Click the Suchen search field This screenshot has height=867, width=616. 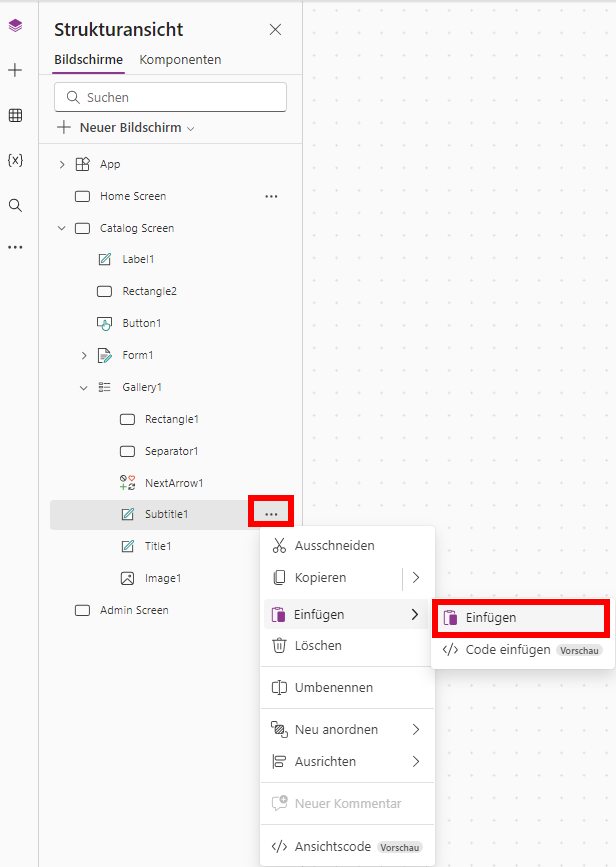tap(170, 97)
